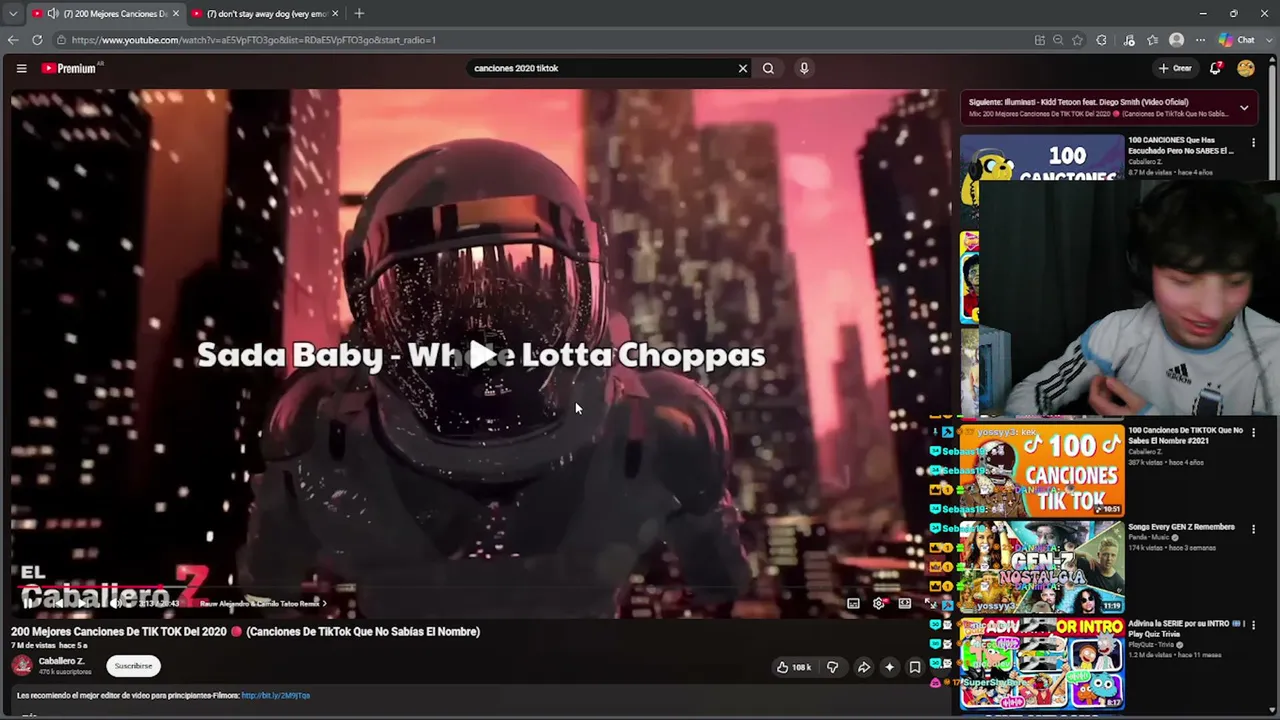Open options for Adivina la SERIE video
The height and width of the screenshot is (720, 1280).
pos(1253,625)
